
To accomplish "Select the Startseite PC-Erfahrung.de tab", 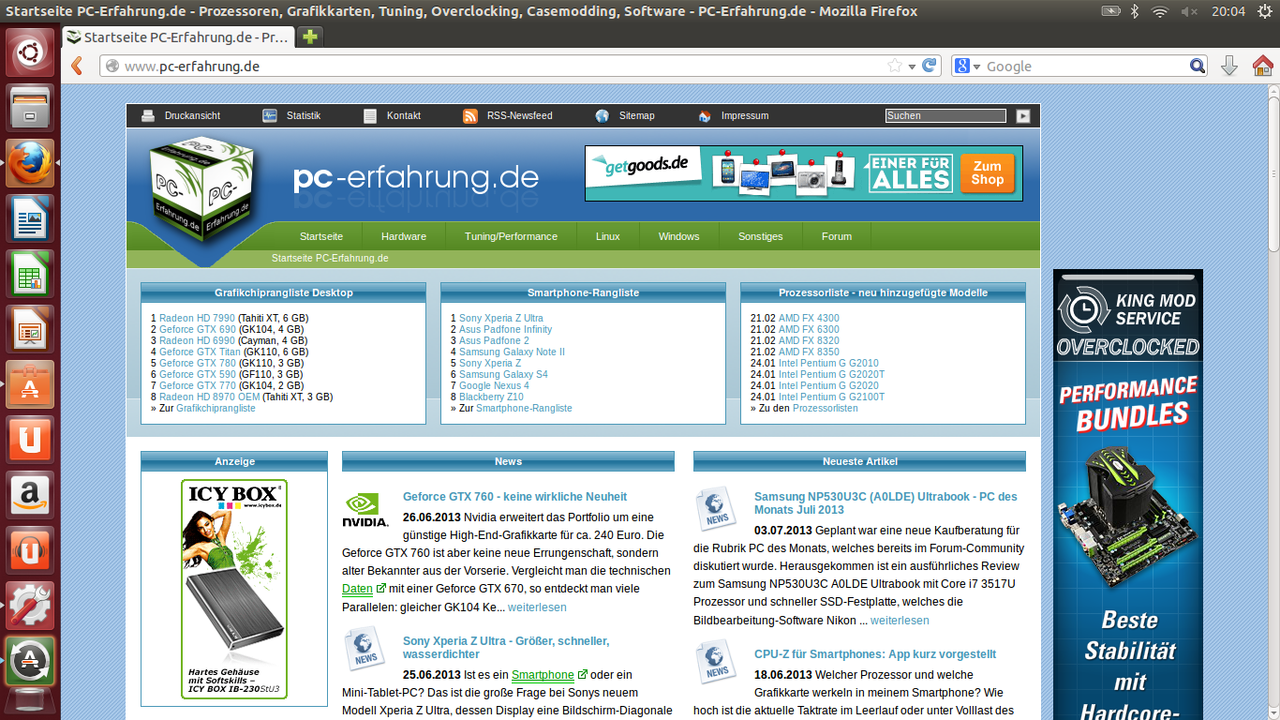I will pos(178,37).
